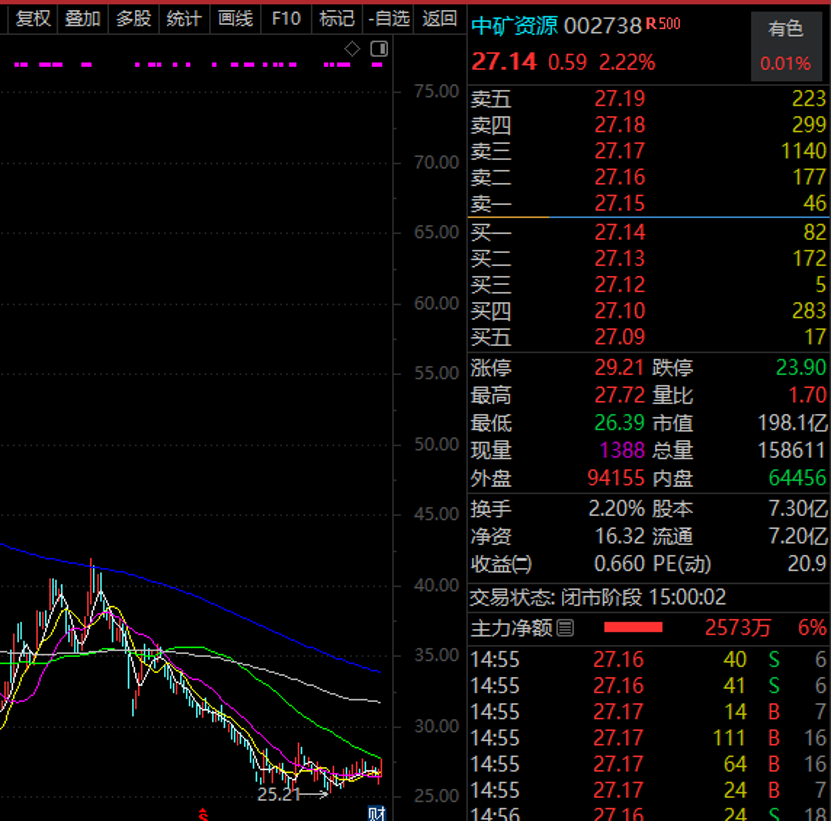Image resolution: width=832 pixels, height=822 pixels.
Task: Click the 净资 value 16.32
Action: click(619, 536)
